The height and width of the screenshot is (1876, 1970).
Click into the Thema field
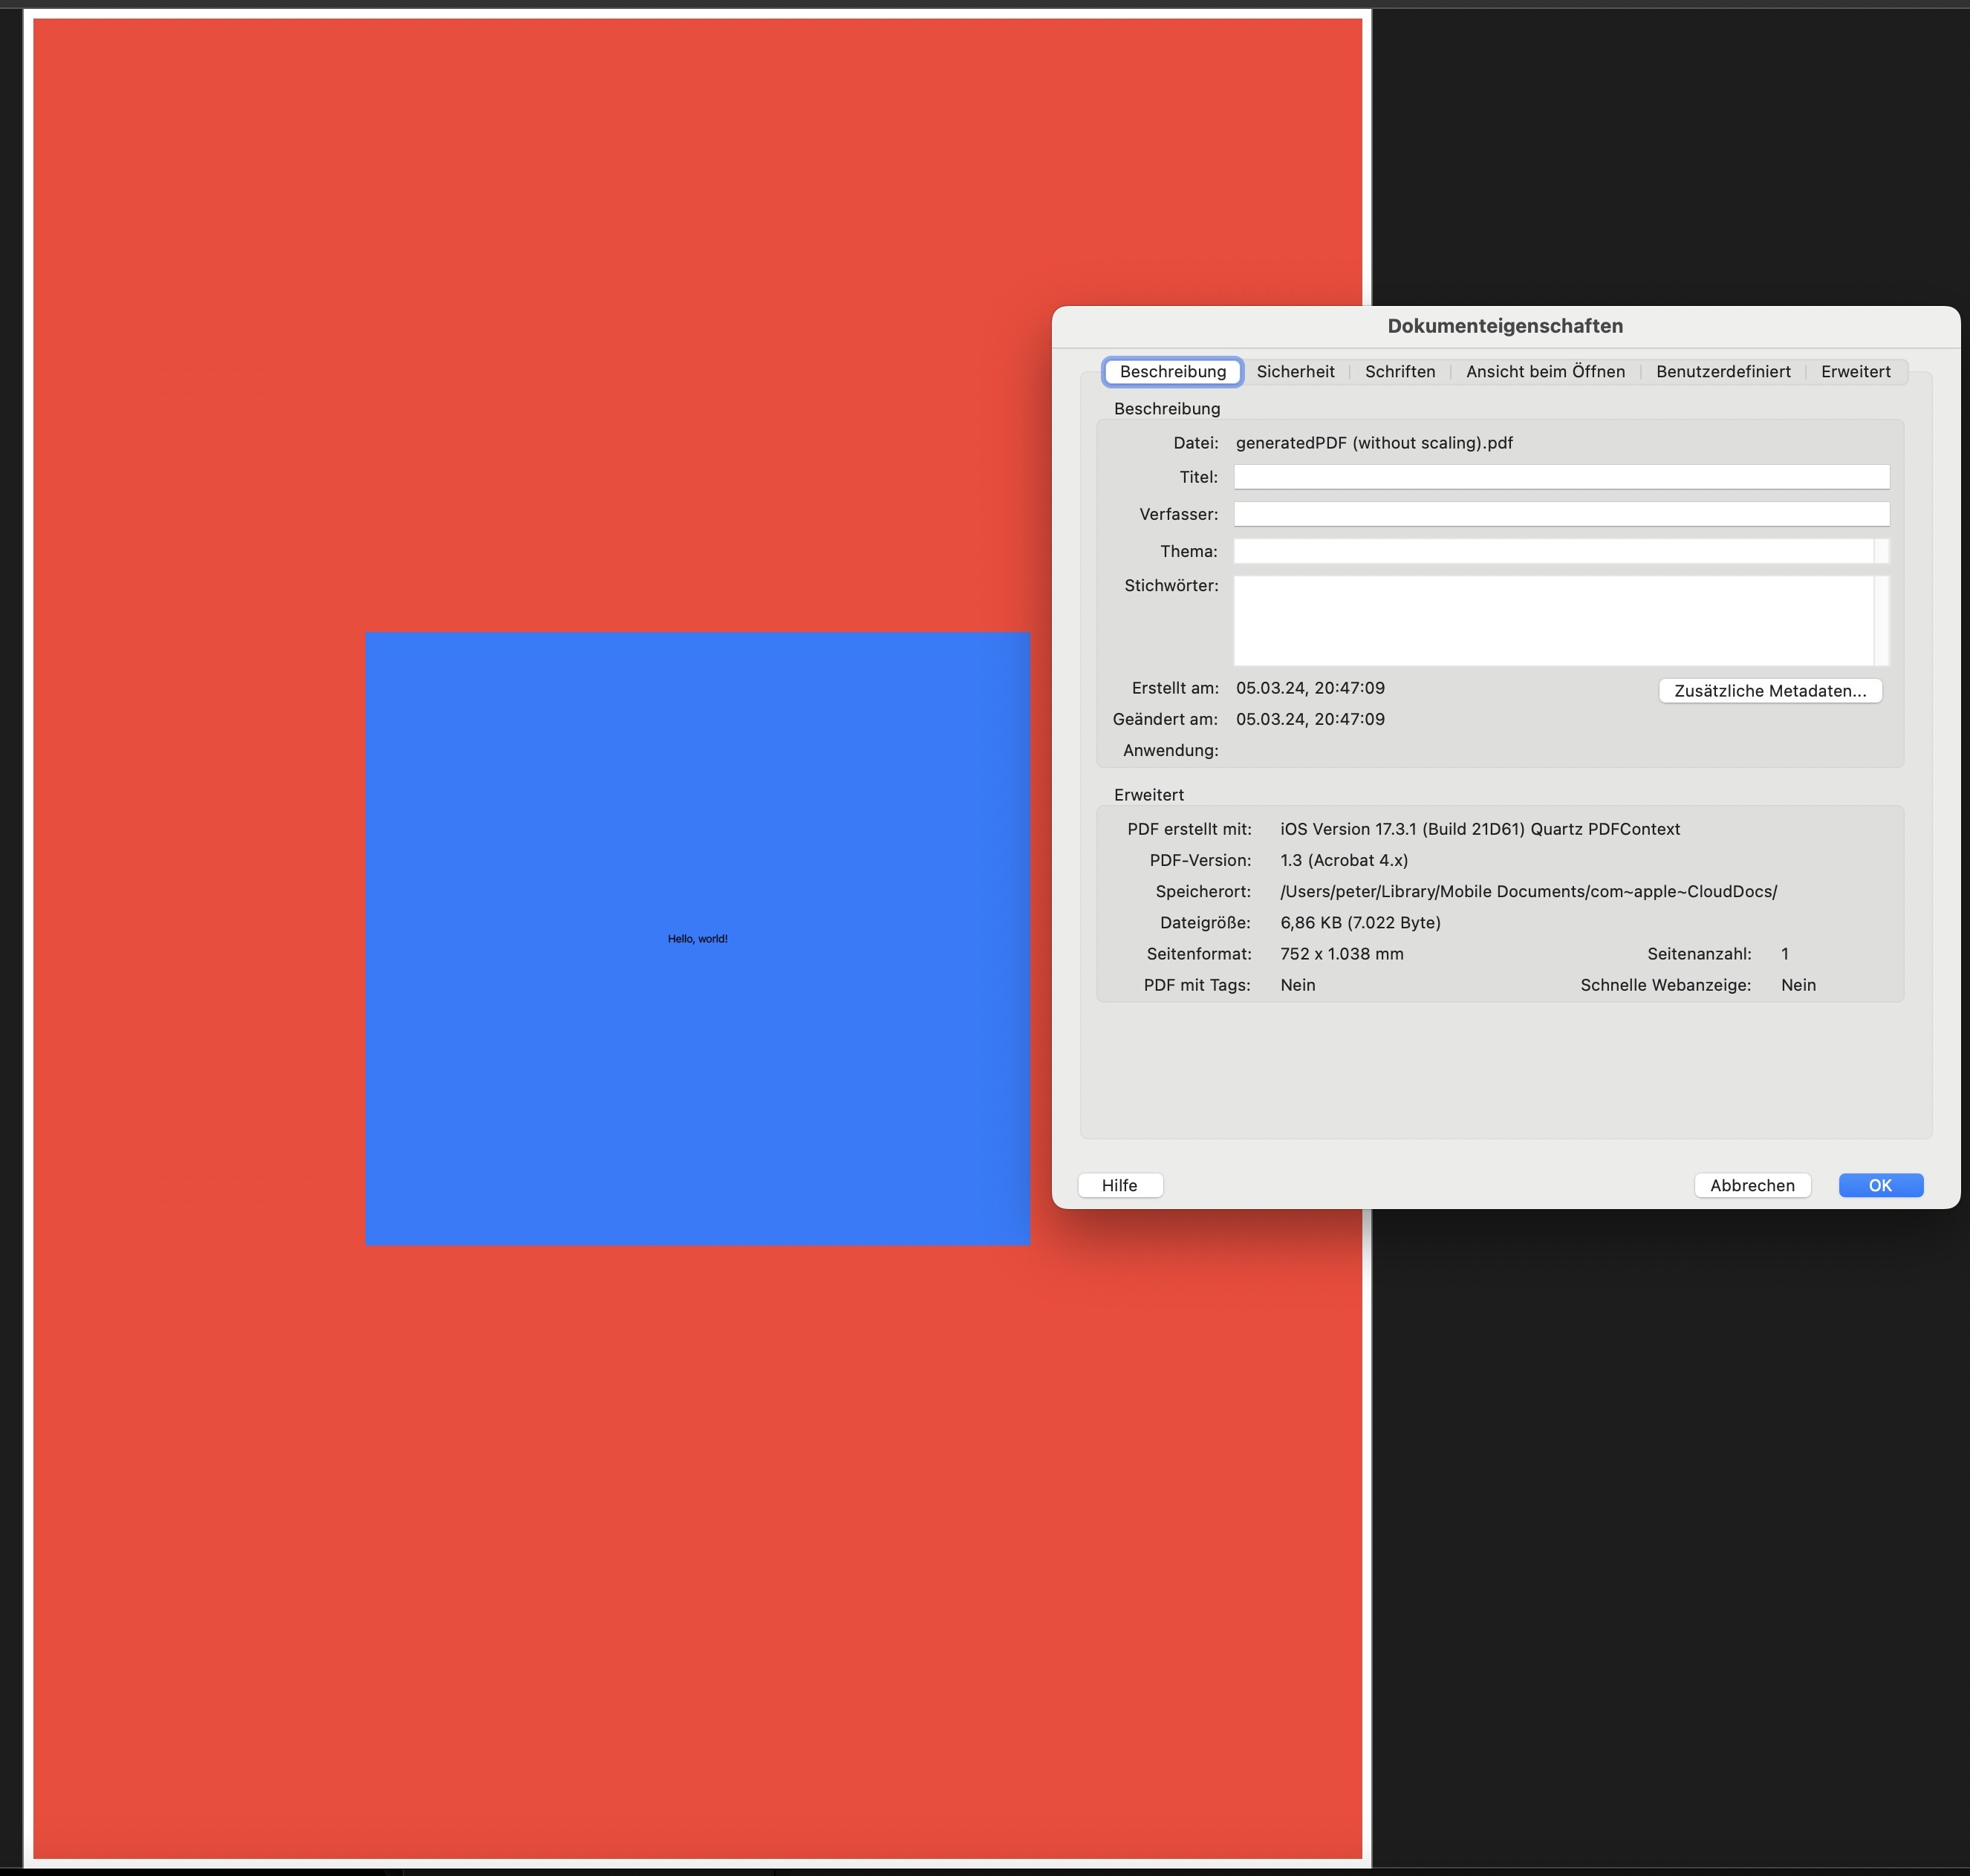click(x=1553, y=551)
